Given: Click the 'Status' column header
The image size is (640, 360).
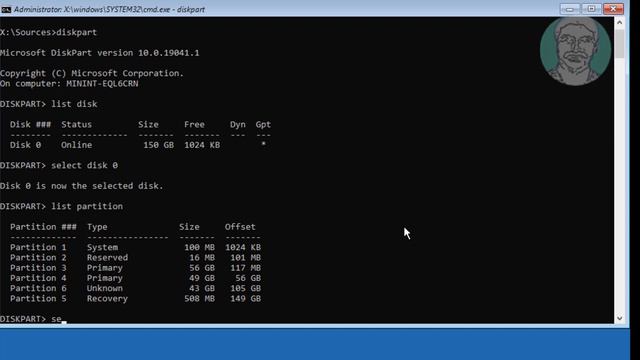Looking at the screenshot, I should coord(76,124).
